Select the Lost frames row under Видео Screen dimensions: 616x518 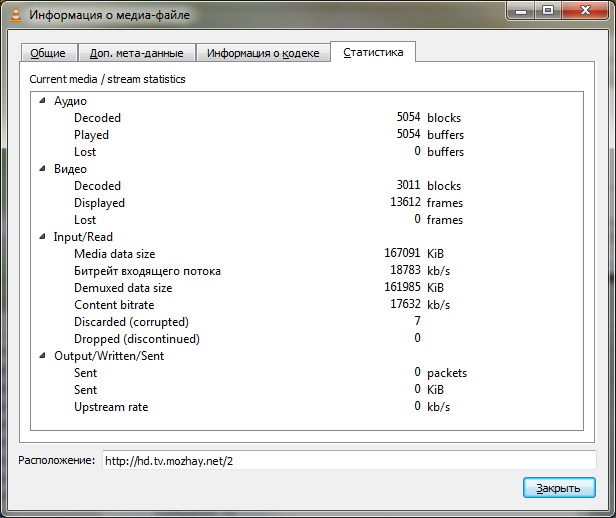click(306, 220)
